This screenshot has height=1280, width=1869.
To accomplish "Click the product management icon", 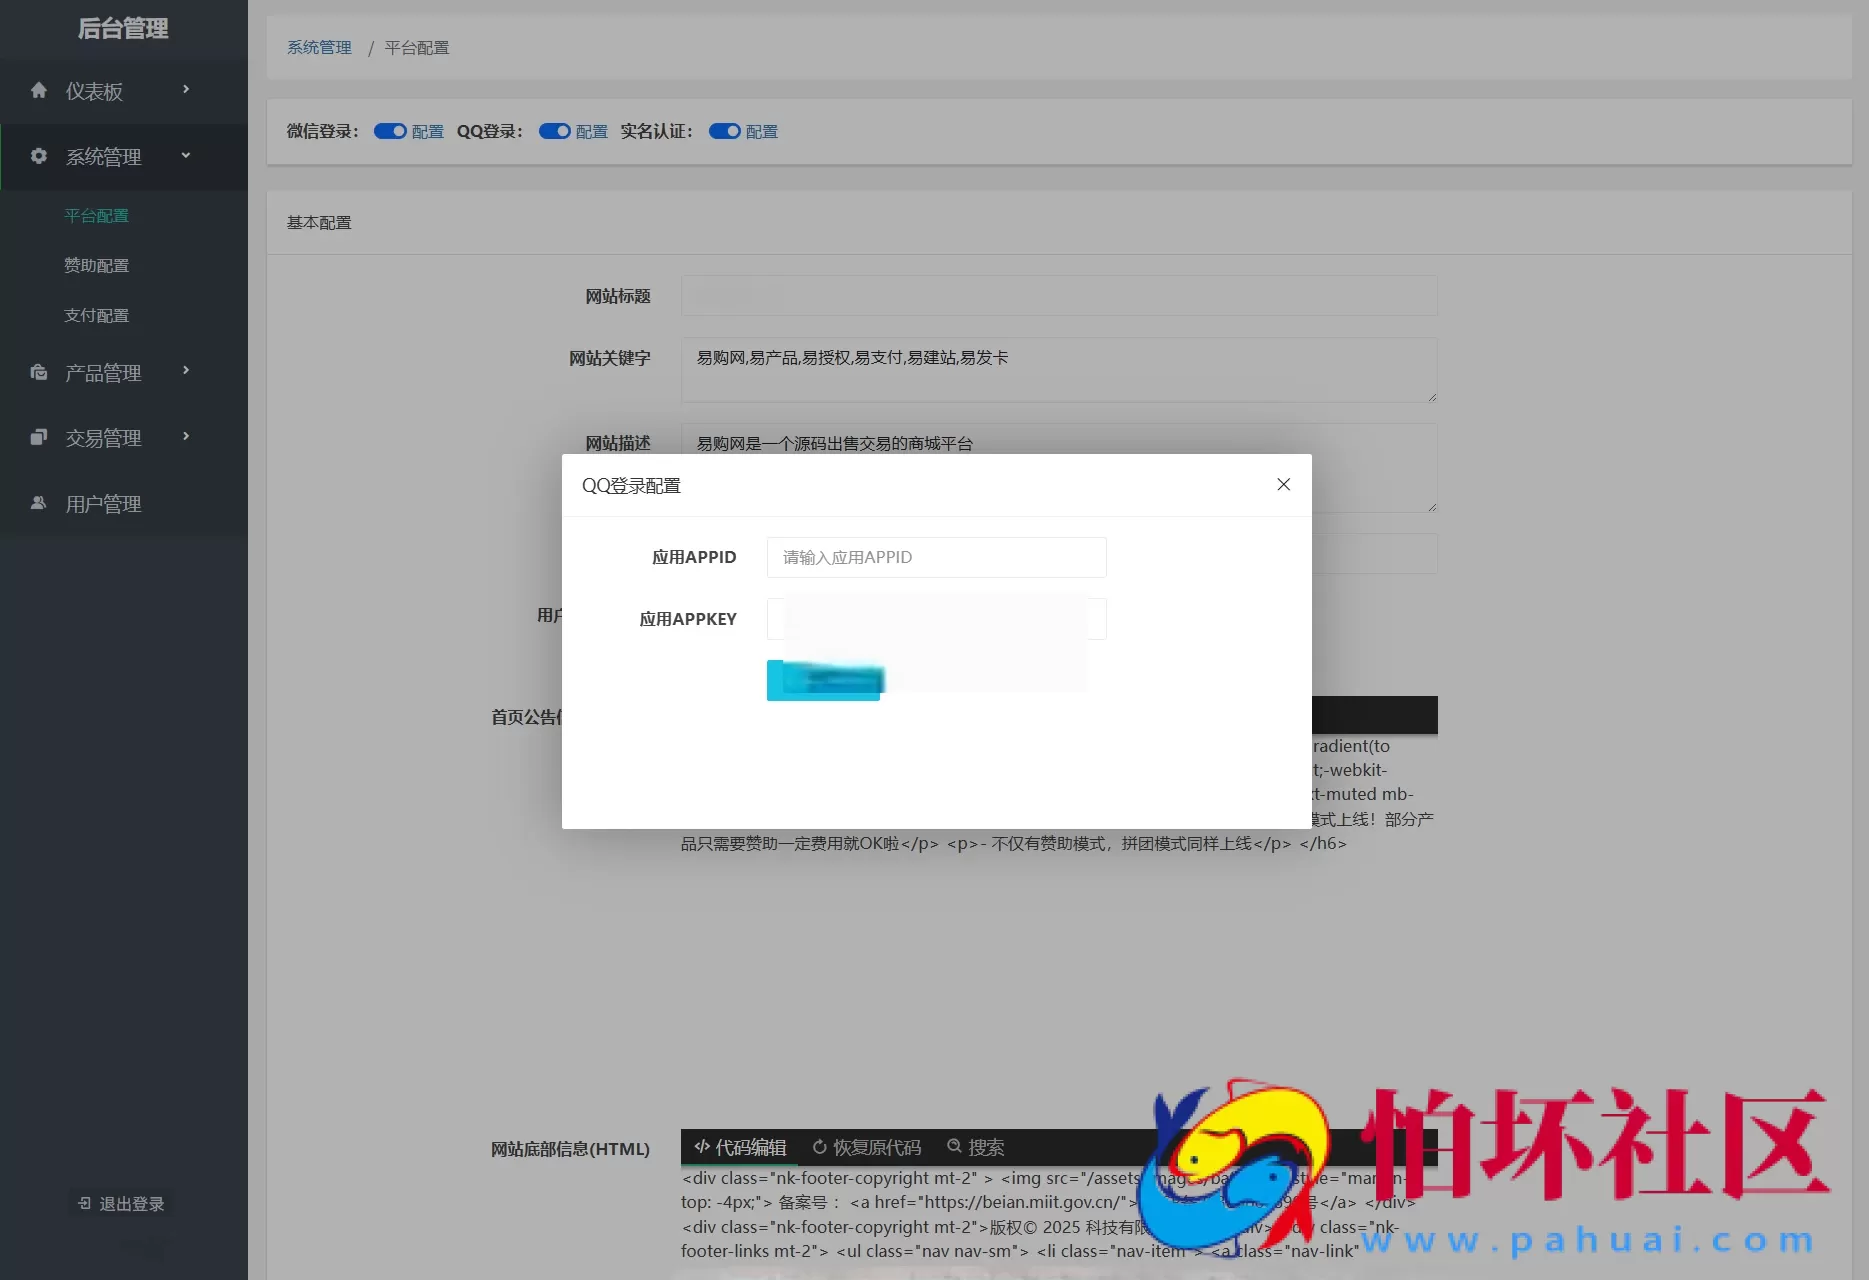I will click(39, 373).
